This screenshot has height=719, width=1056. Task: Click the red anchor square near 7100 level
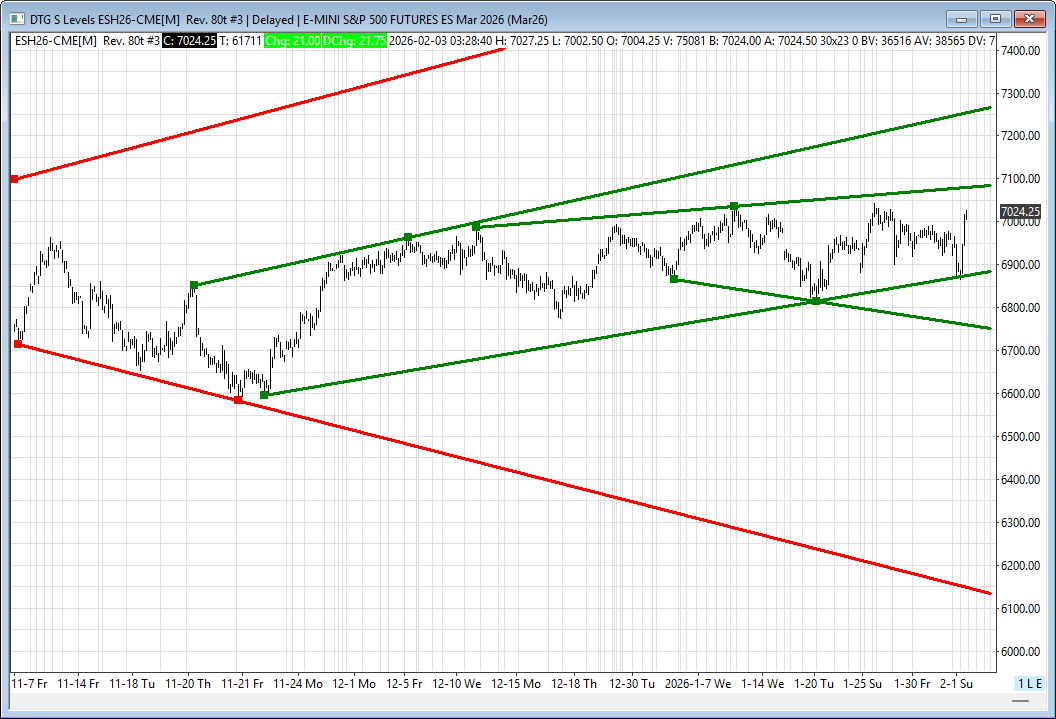[14, 179]
